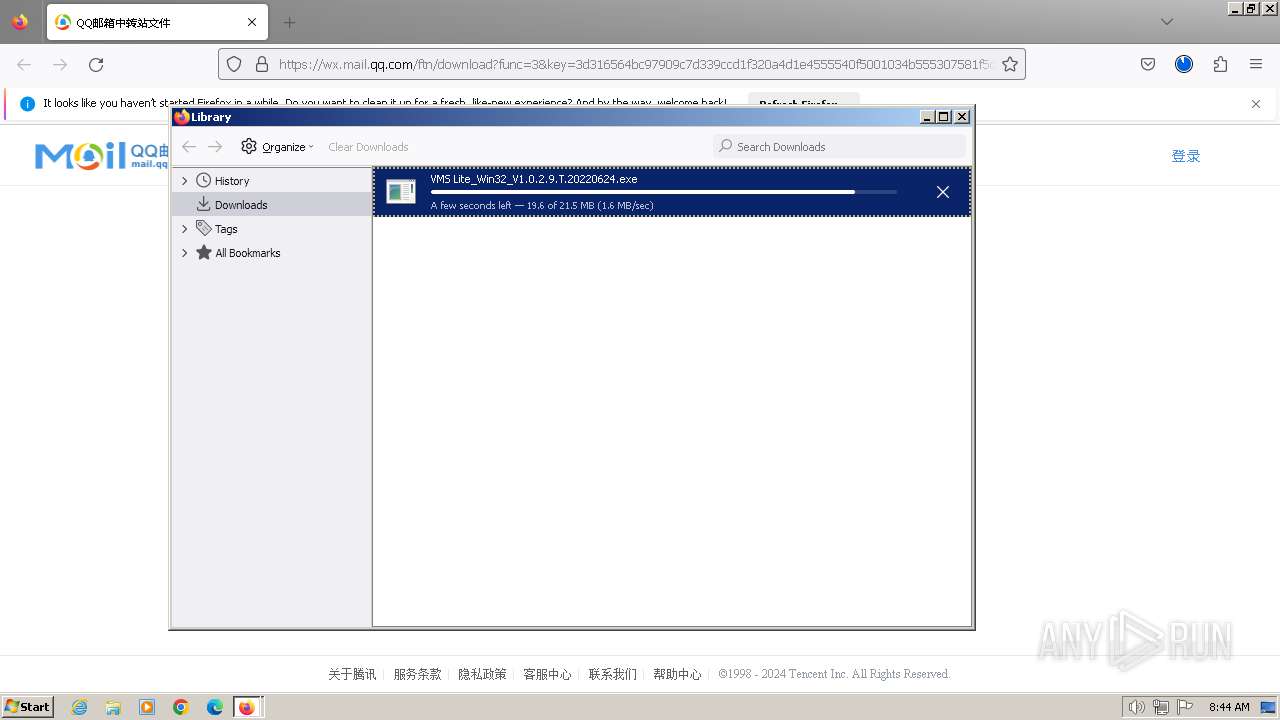This screenshot has width=1280, height=720.
Task: Open Firefox application hamburger menu
Action: [1256, 64]
